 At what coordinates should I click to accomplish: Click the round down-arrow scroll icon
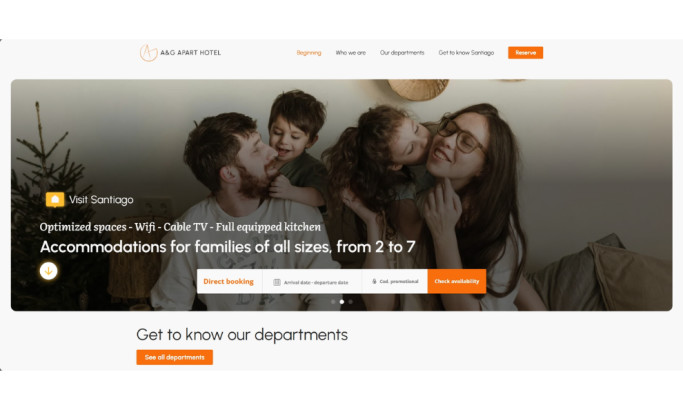[48, 271]
